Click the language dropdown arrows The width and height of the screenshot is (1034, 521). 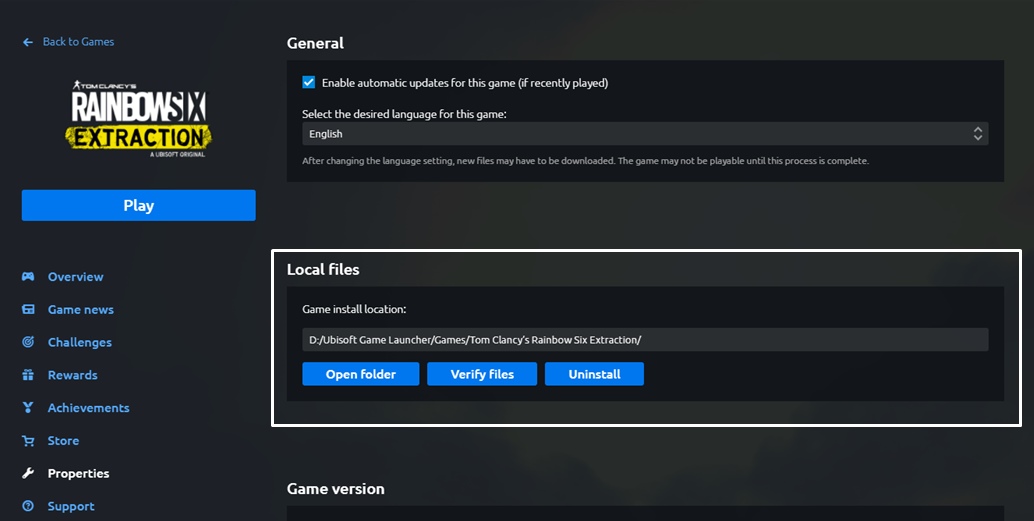click(x=977, y=134)
